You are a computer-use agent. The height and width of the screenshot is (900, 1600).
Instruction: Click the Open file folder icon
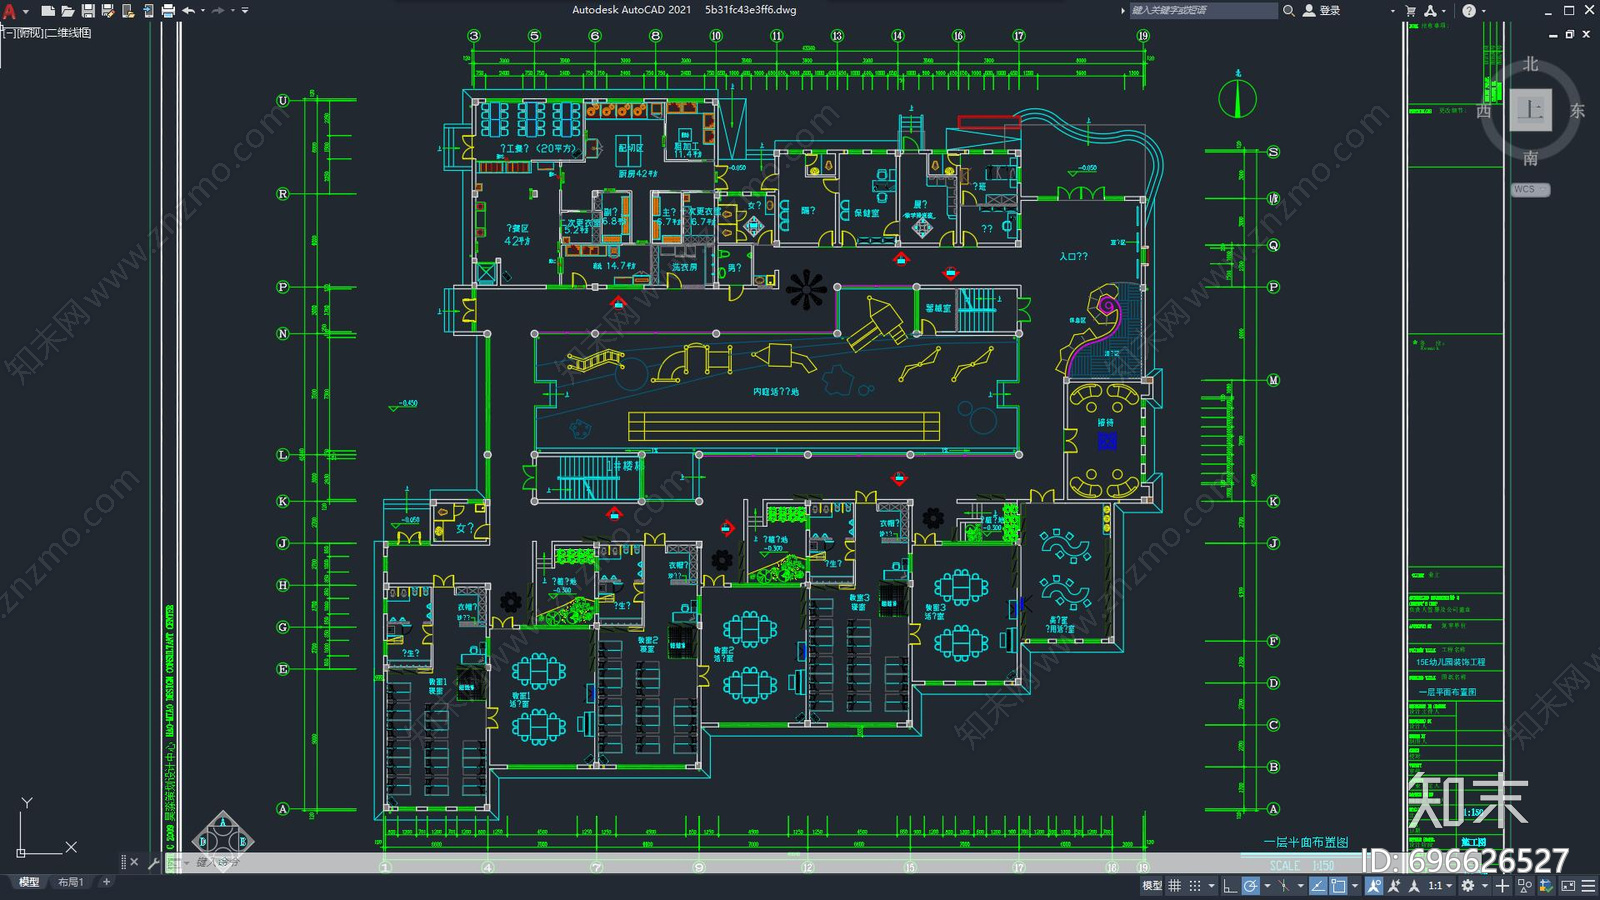(67, 11)
